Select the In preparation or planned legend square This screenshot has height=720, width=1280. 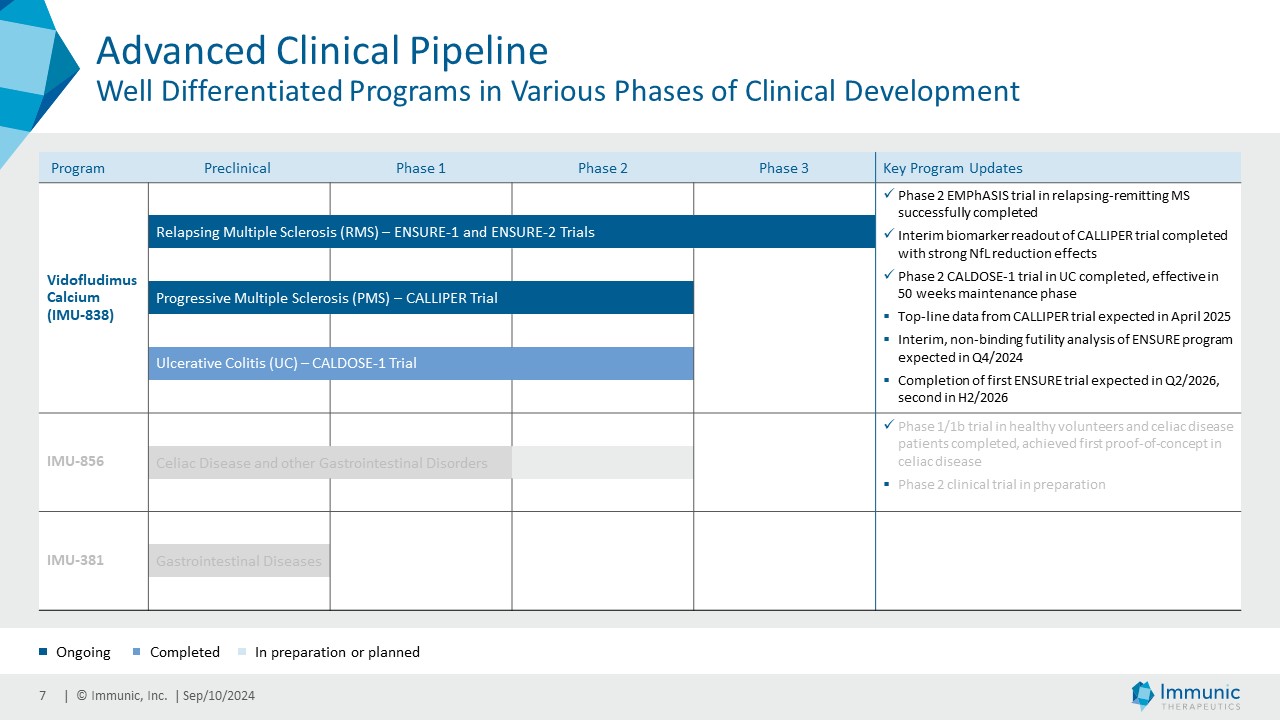point(241,653)
